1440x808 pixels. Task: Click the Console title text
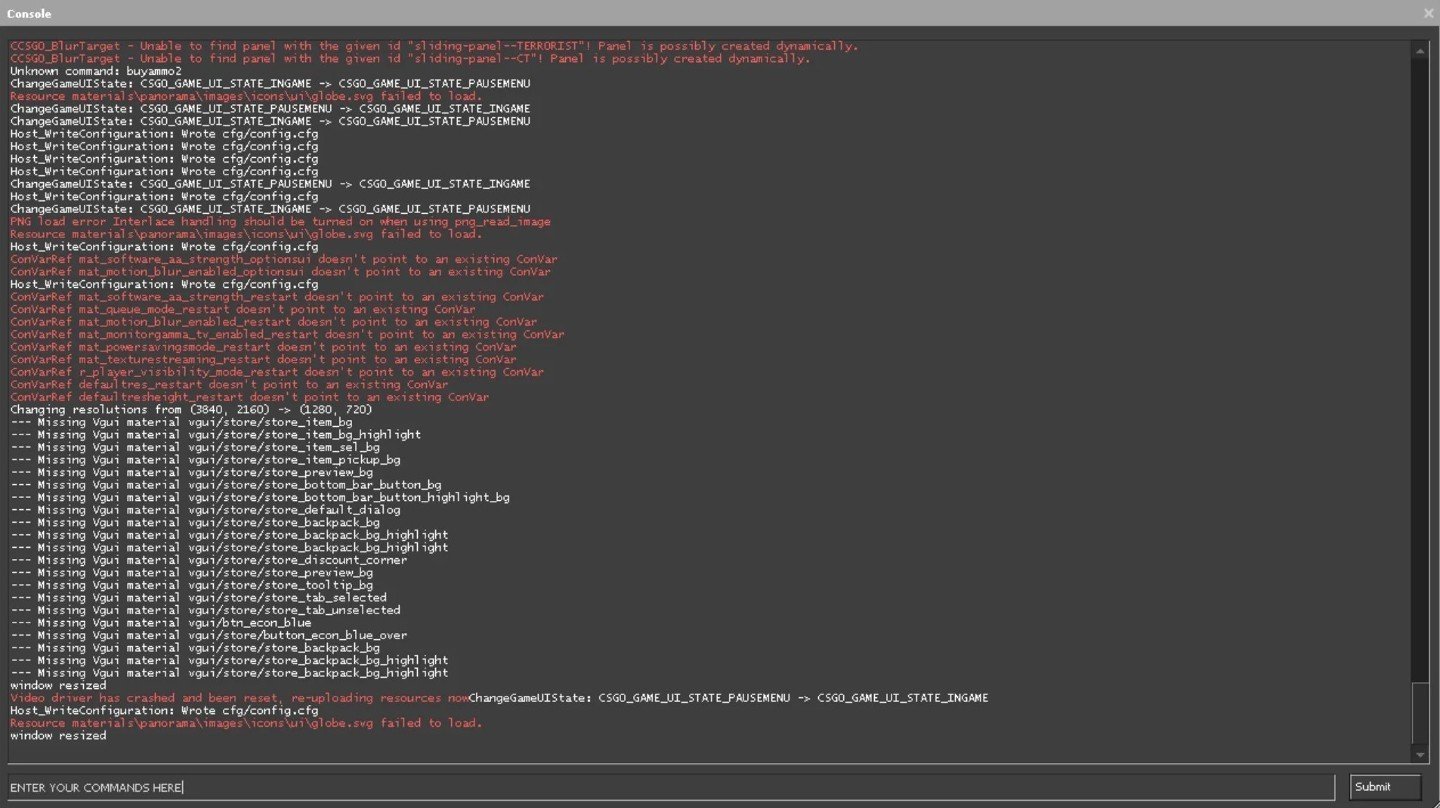[29, 14]
